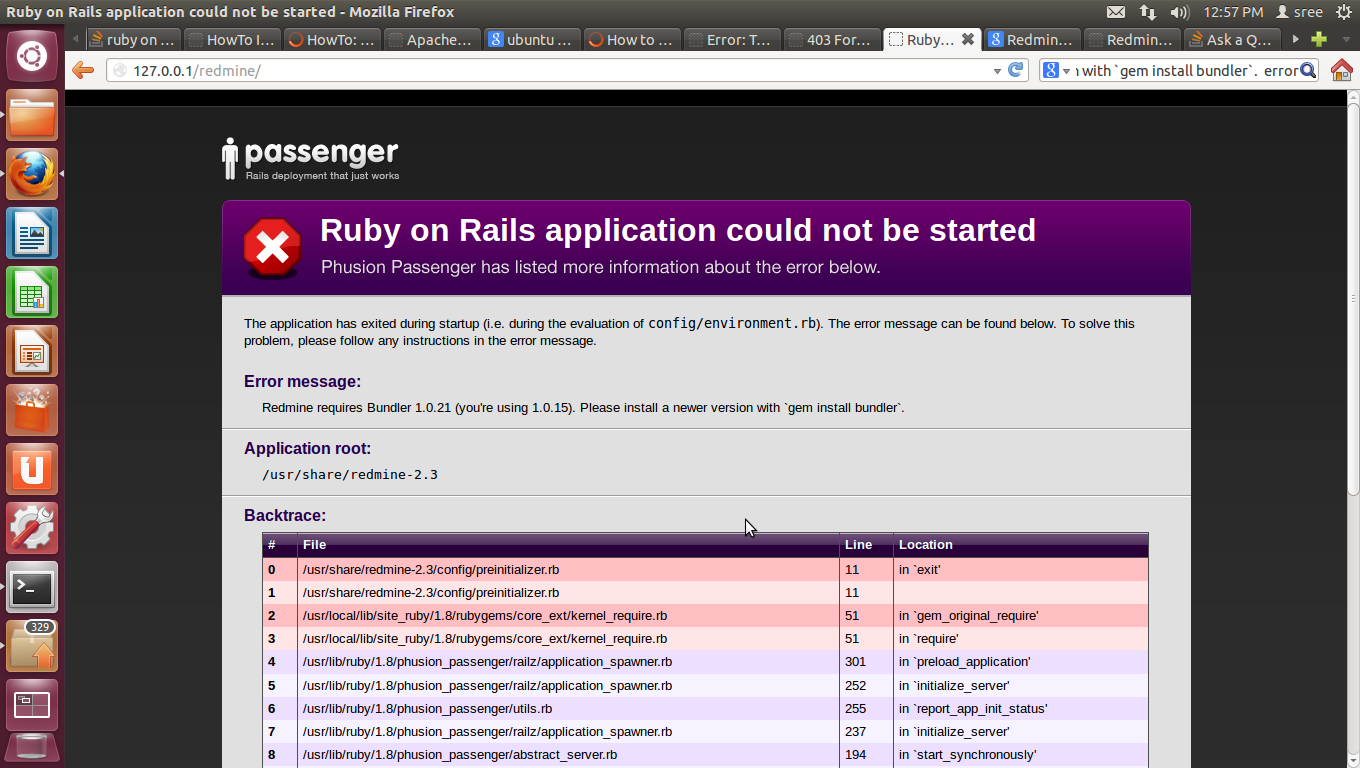The width and height of the screenshot is (1360, 768).
Task: Open the power gear session menu
Action: click(1343, 12)
